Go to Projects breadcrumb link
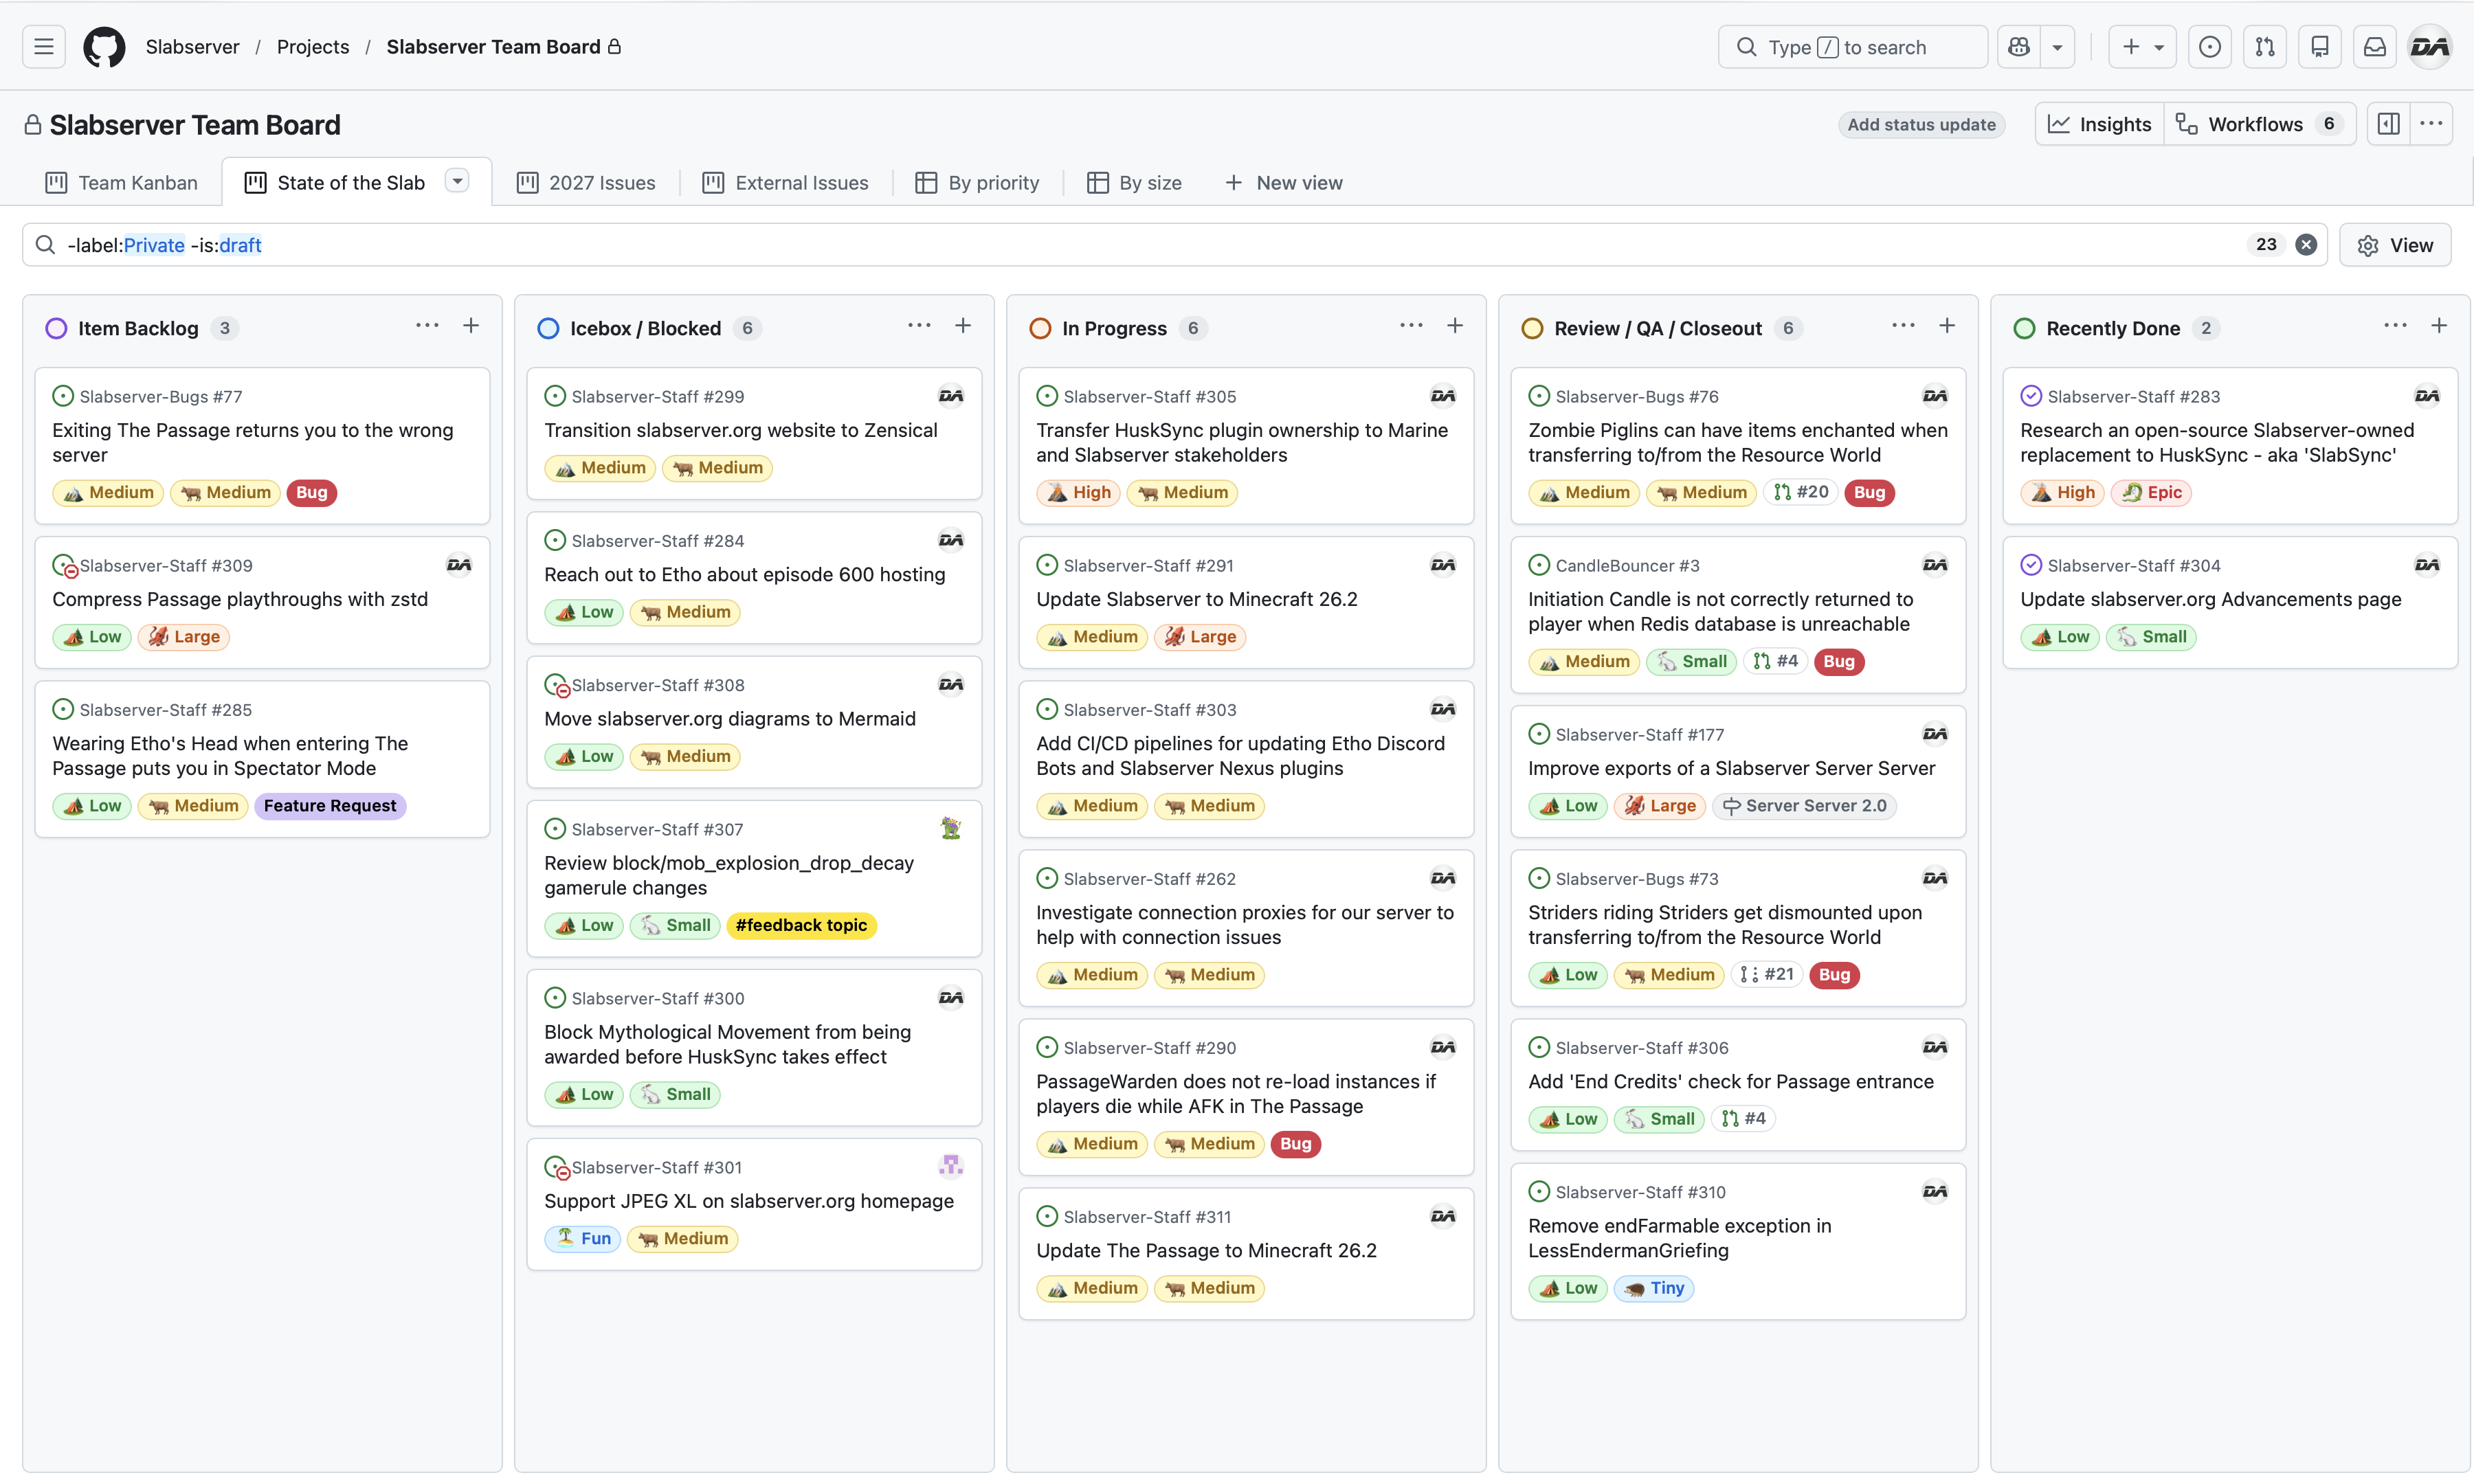Viewport: 2474px width, 1484px height. pyautogui.click(x=313, y=47)
